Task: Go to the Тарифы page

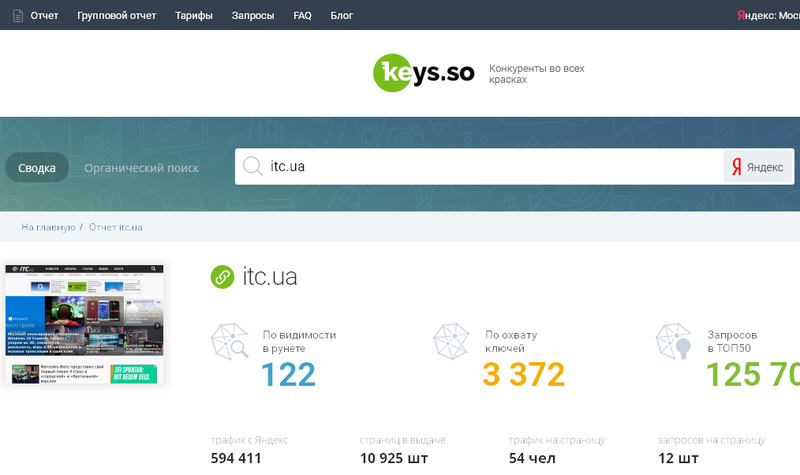Action: (x=194, y=16)
